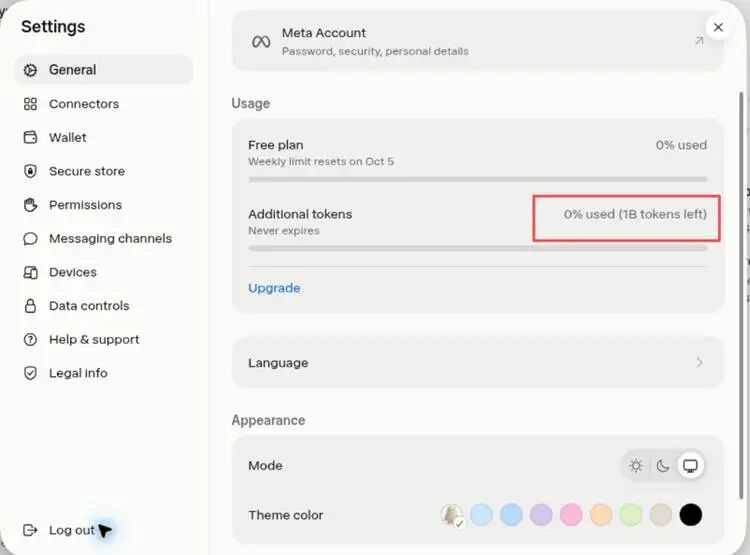Click the General gear icon

tap(30, 70)
